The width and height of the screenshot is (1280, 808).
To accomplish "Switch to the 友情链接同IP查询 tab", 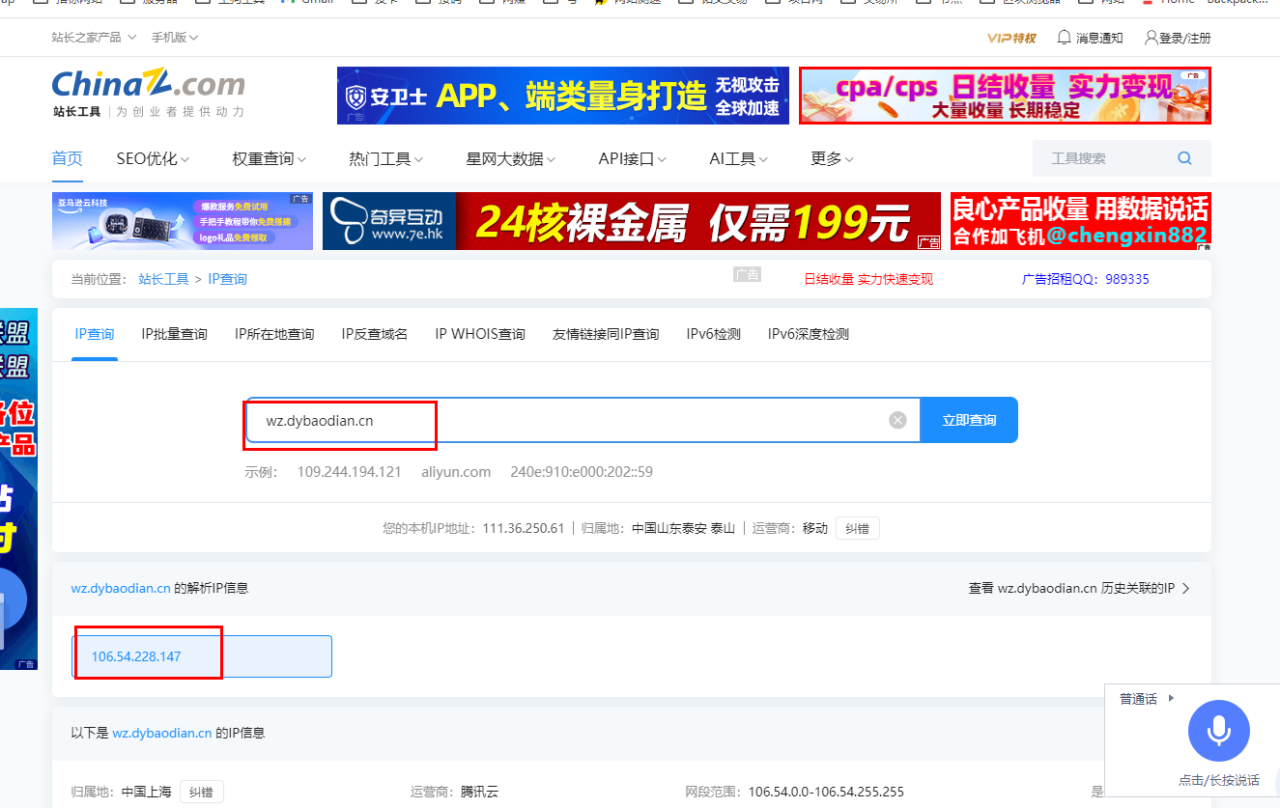I will (x=606, y=334).
